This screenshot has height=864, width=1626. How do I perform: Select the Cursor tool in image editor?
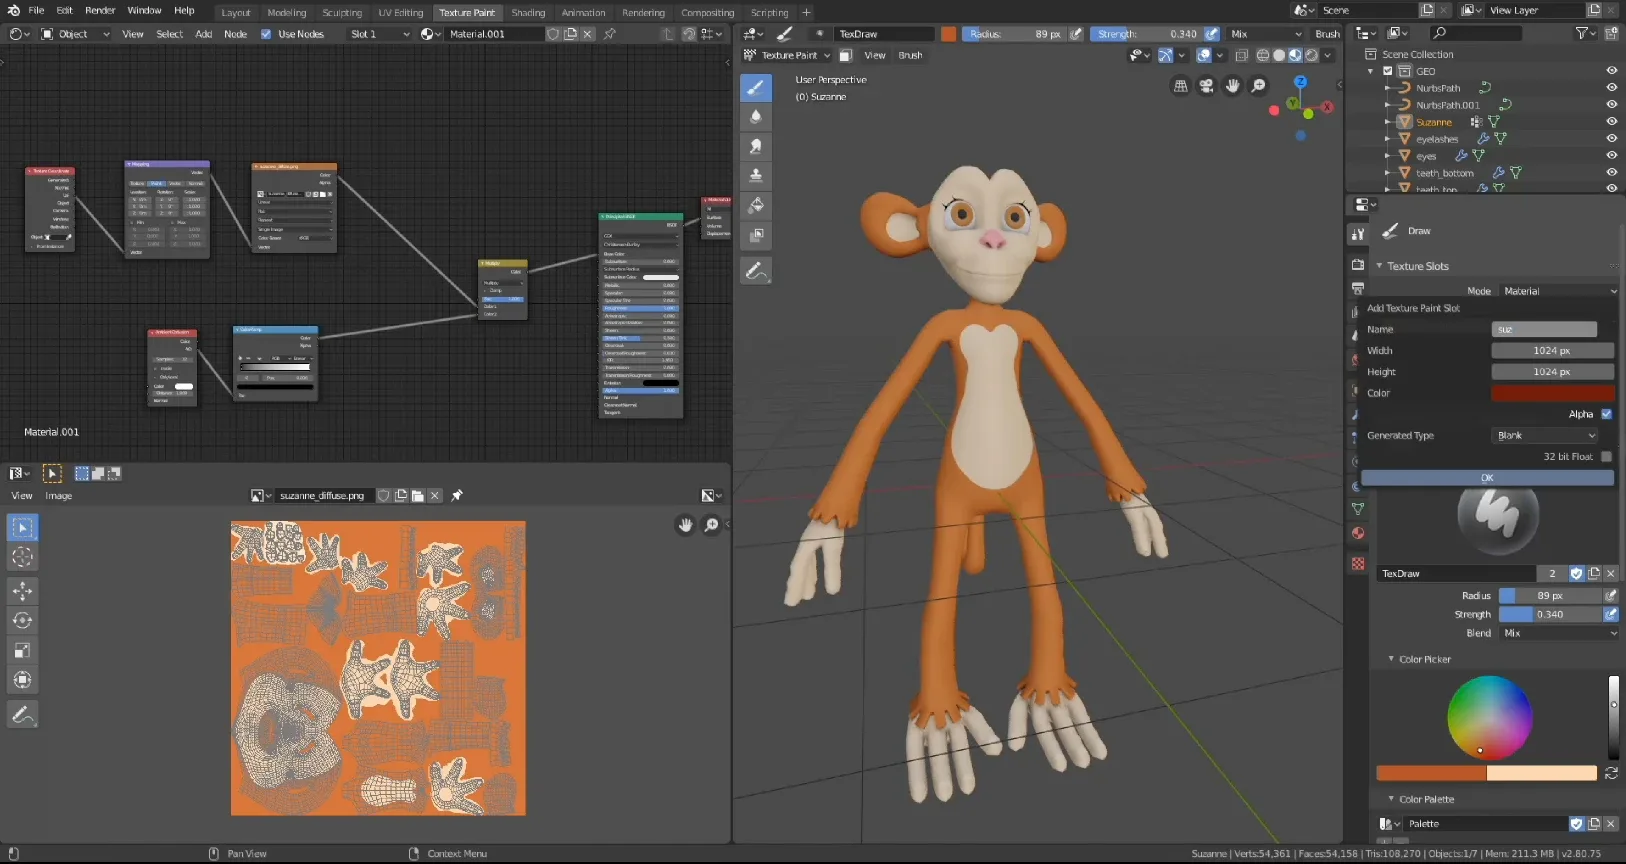click(22, 557)
